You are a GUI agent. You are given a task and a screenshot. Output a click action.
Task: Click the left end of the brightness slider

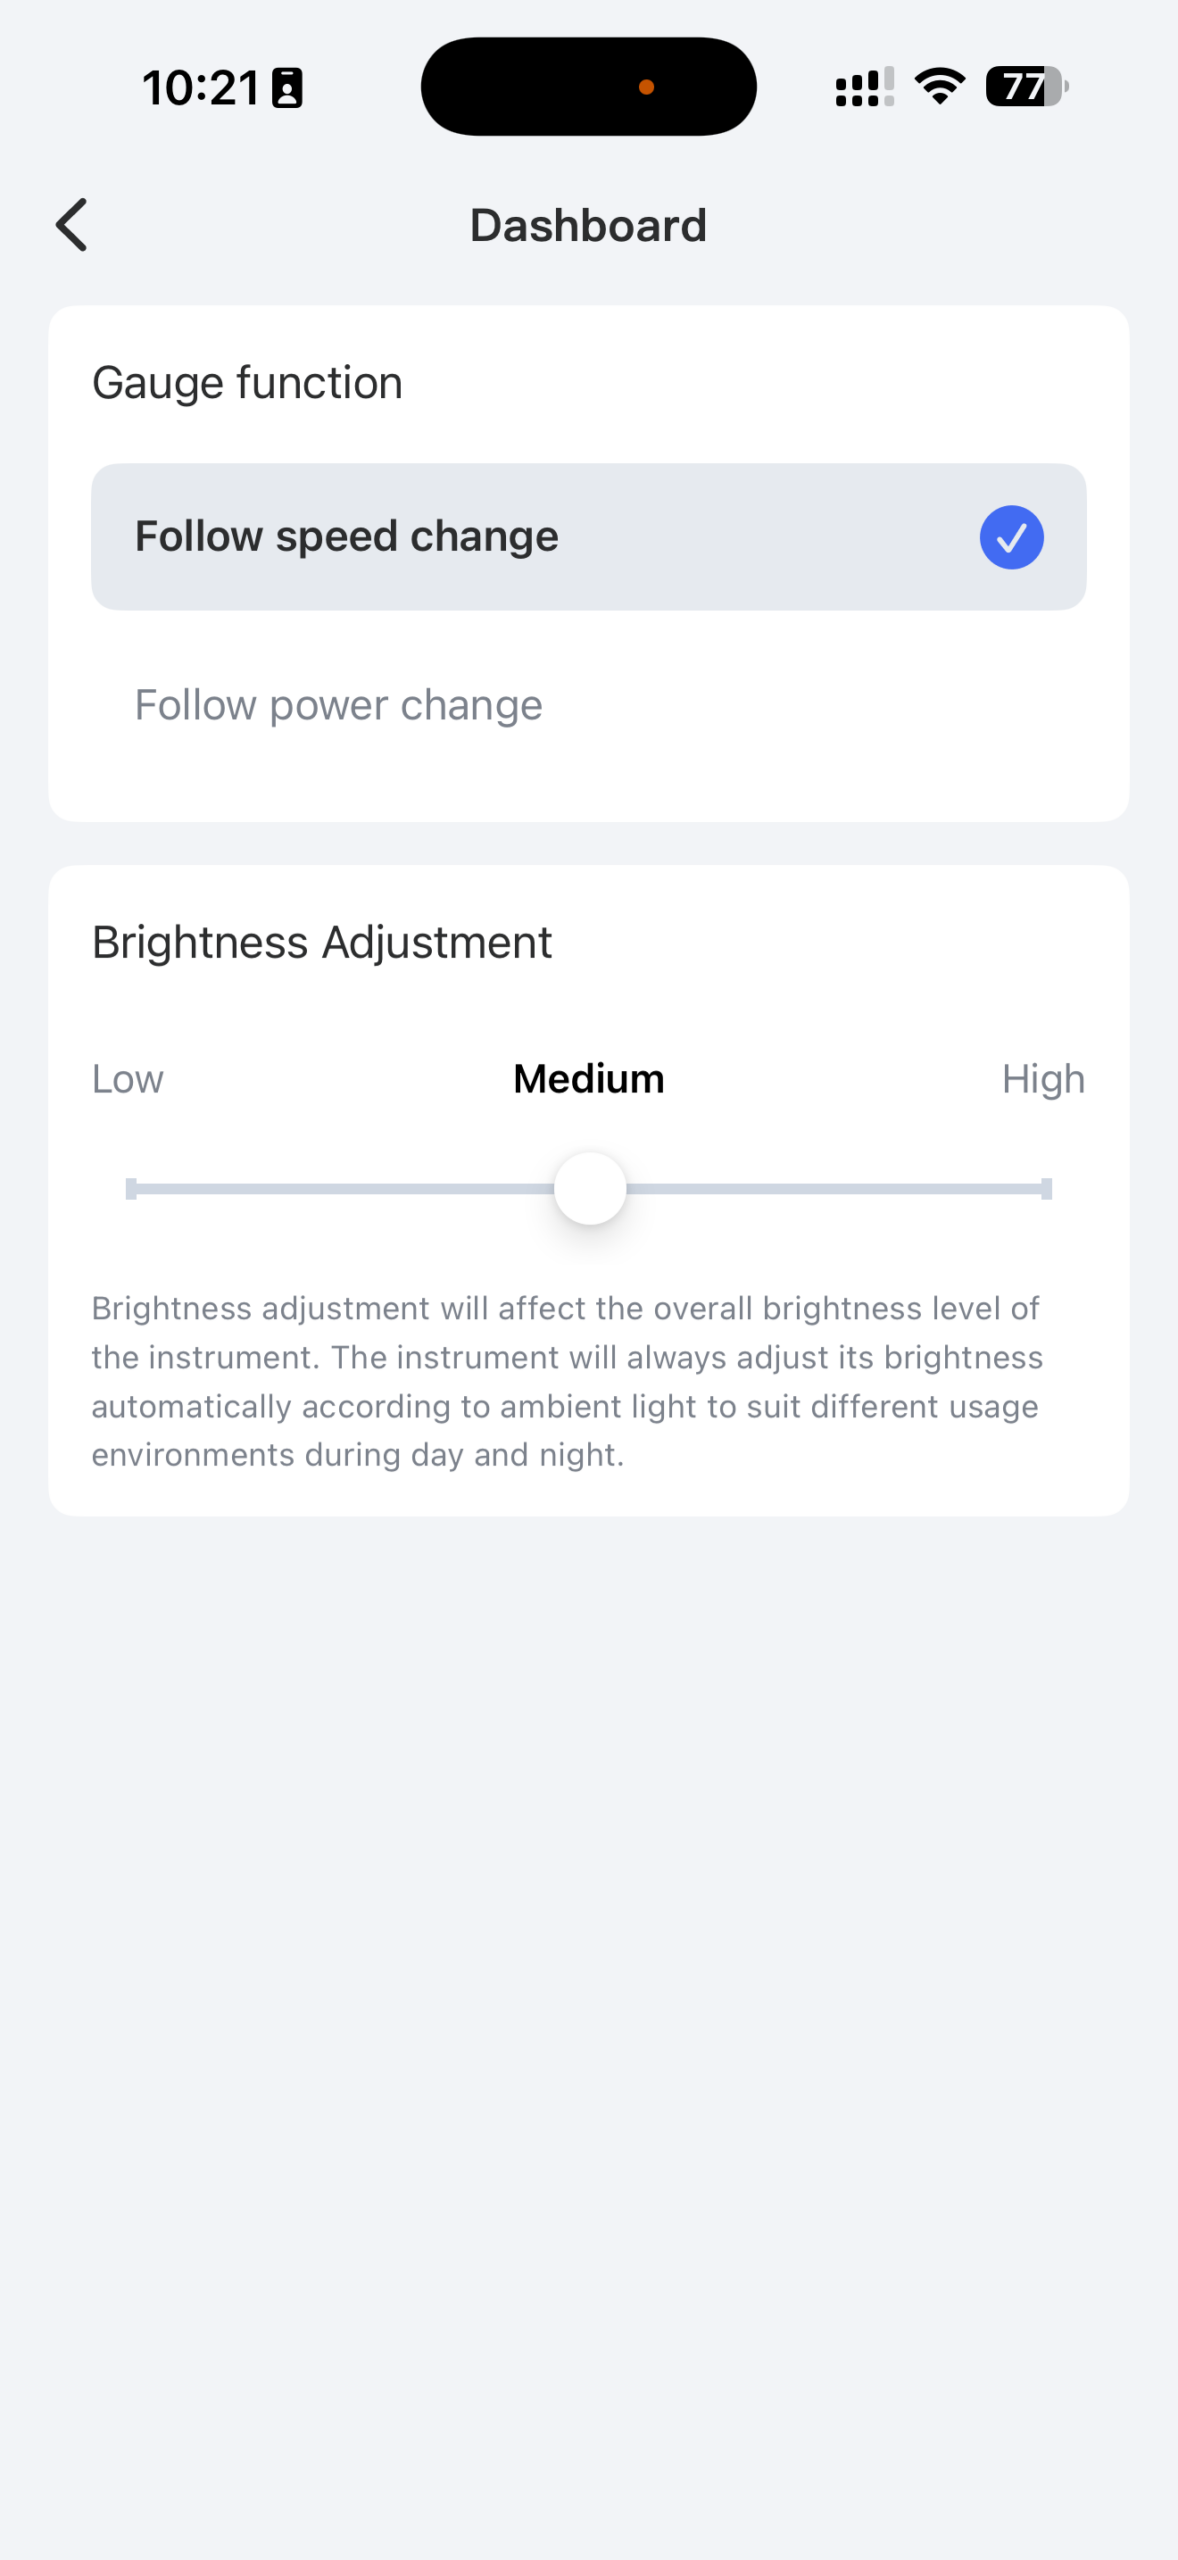tap(132, 1188)
